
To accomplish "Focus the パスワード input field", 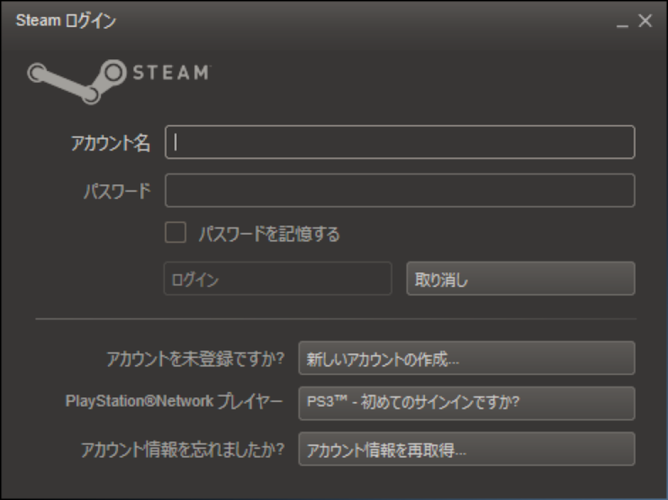I will click(x=400, y=190).
